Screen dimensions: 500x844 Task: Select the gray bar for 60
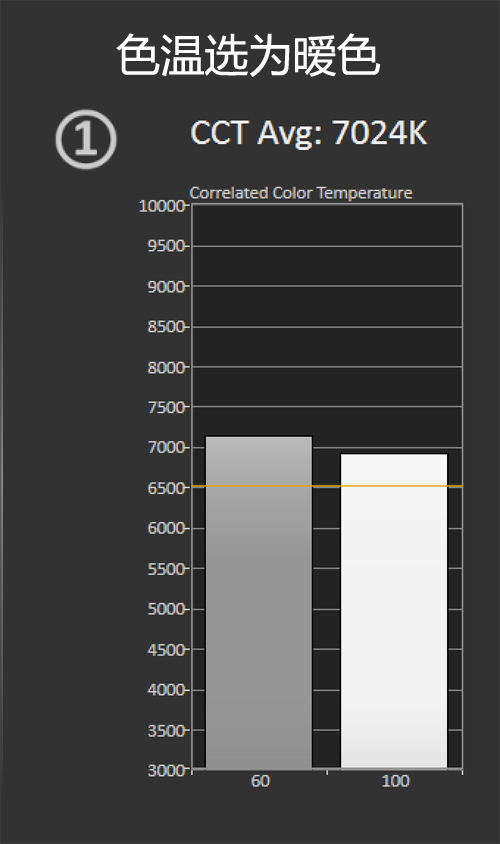tap(259, 602)
